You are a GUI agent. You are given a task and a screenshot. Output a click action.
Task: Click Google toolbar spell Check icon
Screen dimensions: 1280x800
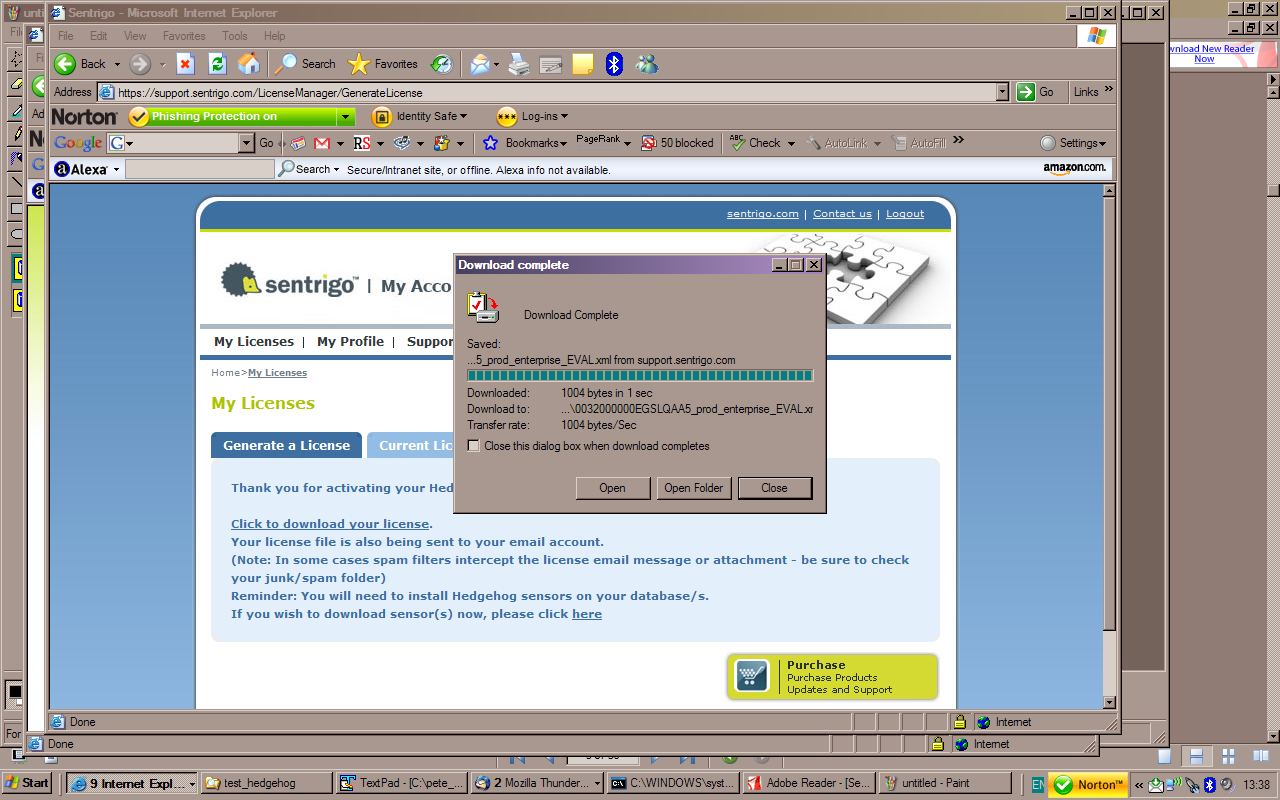[738, 143]
